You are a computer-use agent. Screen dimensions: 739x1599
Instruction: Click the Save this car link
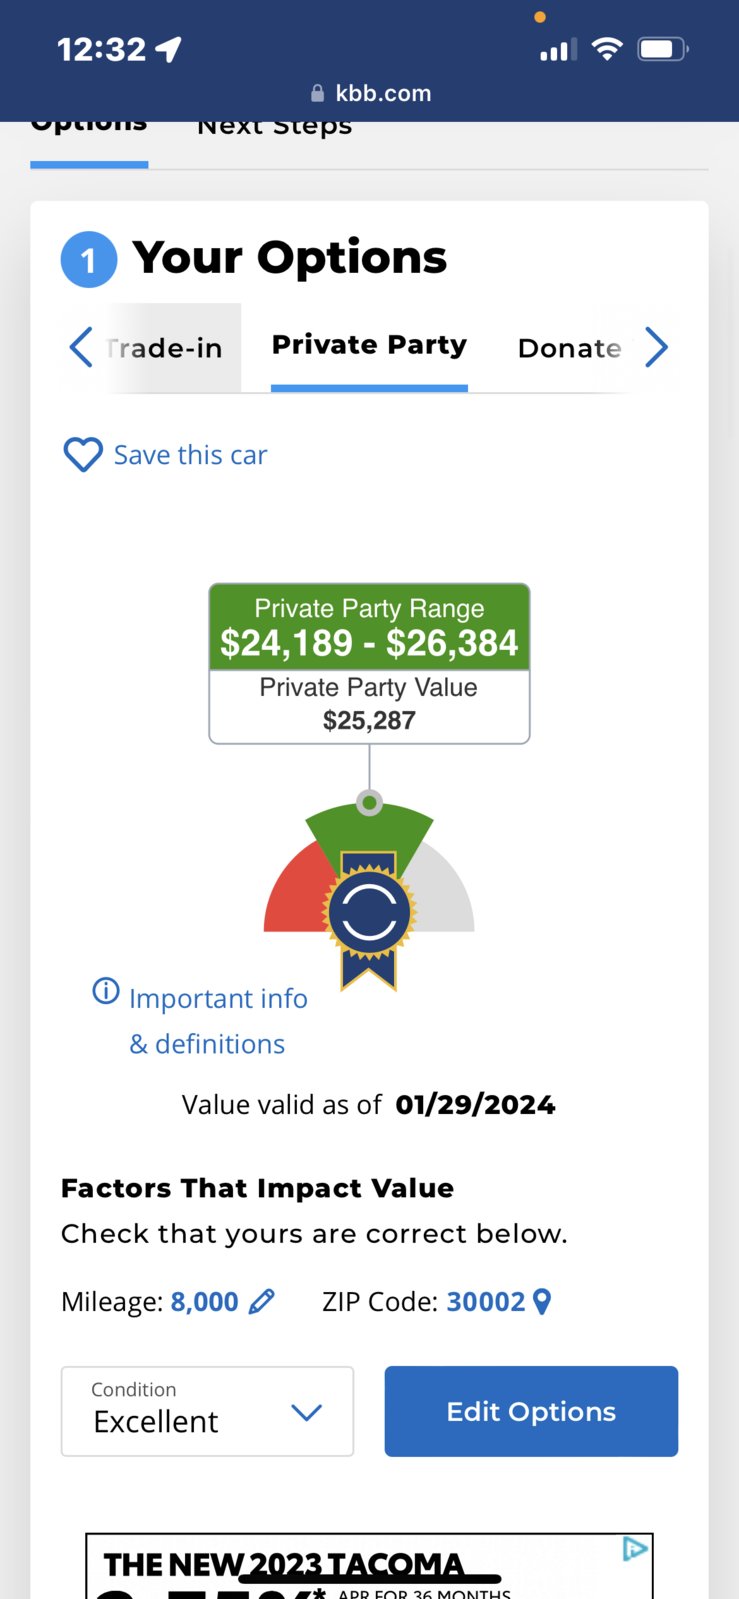pyautogui.click(x=190, y=455)
